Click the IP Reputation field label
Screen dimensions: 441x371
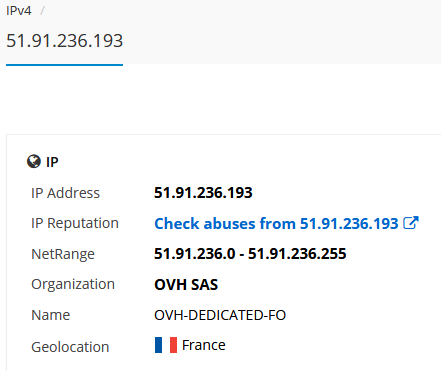point(75,223)
